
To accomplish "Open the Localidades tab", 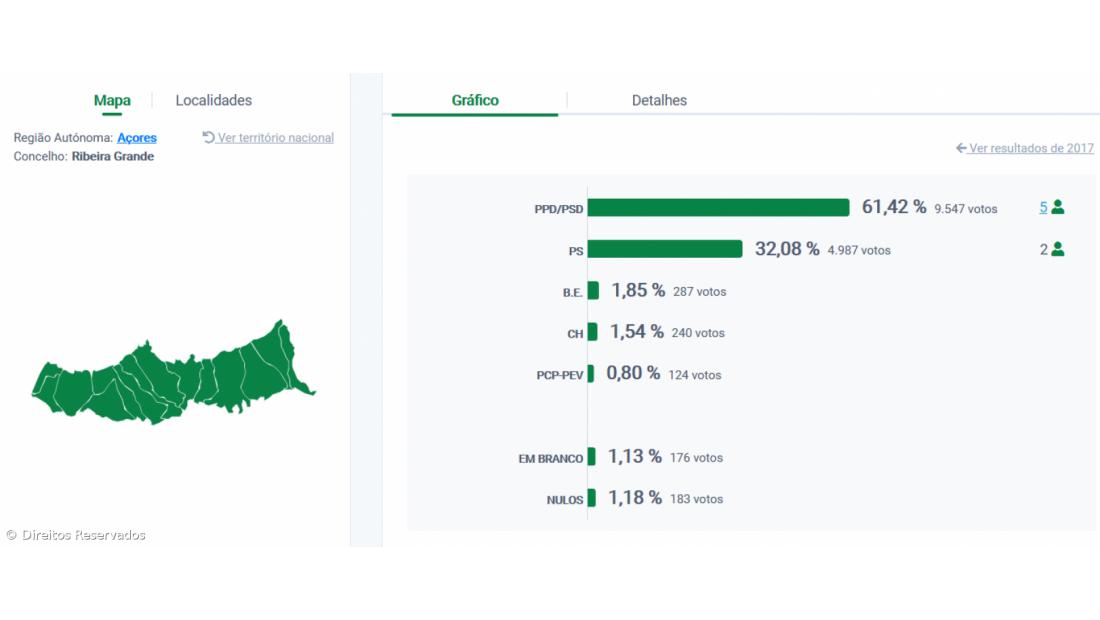I will pyautogui.click(x=213, y=100).
